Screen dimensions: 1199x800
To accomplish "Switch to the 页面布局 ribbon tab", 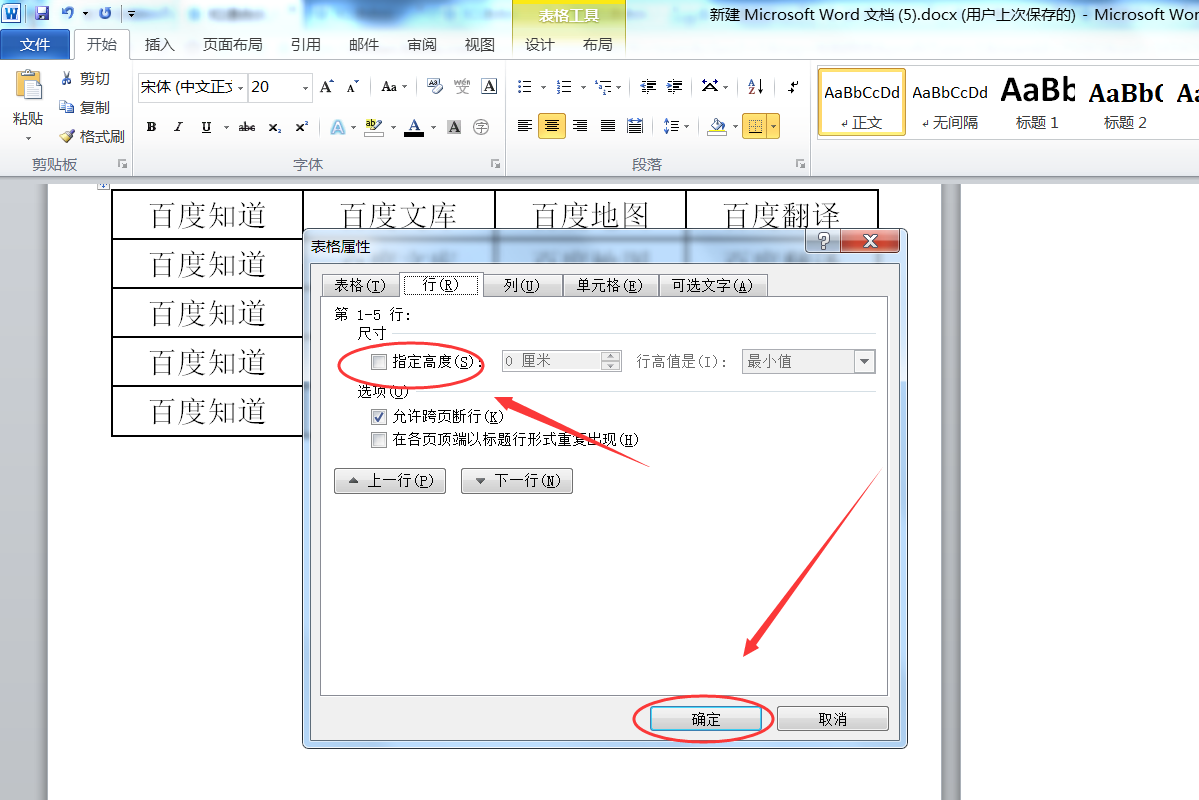I will click(x=232, y=44).
